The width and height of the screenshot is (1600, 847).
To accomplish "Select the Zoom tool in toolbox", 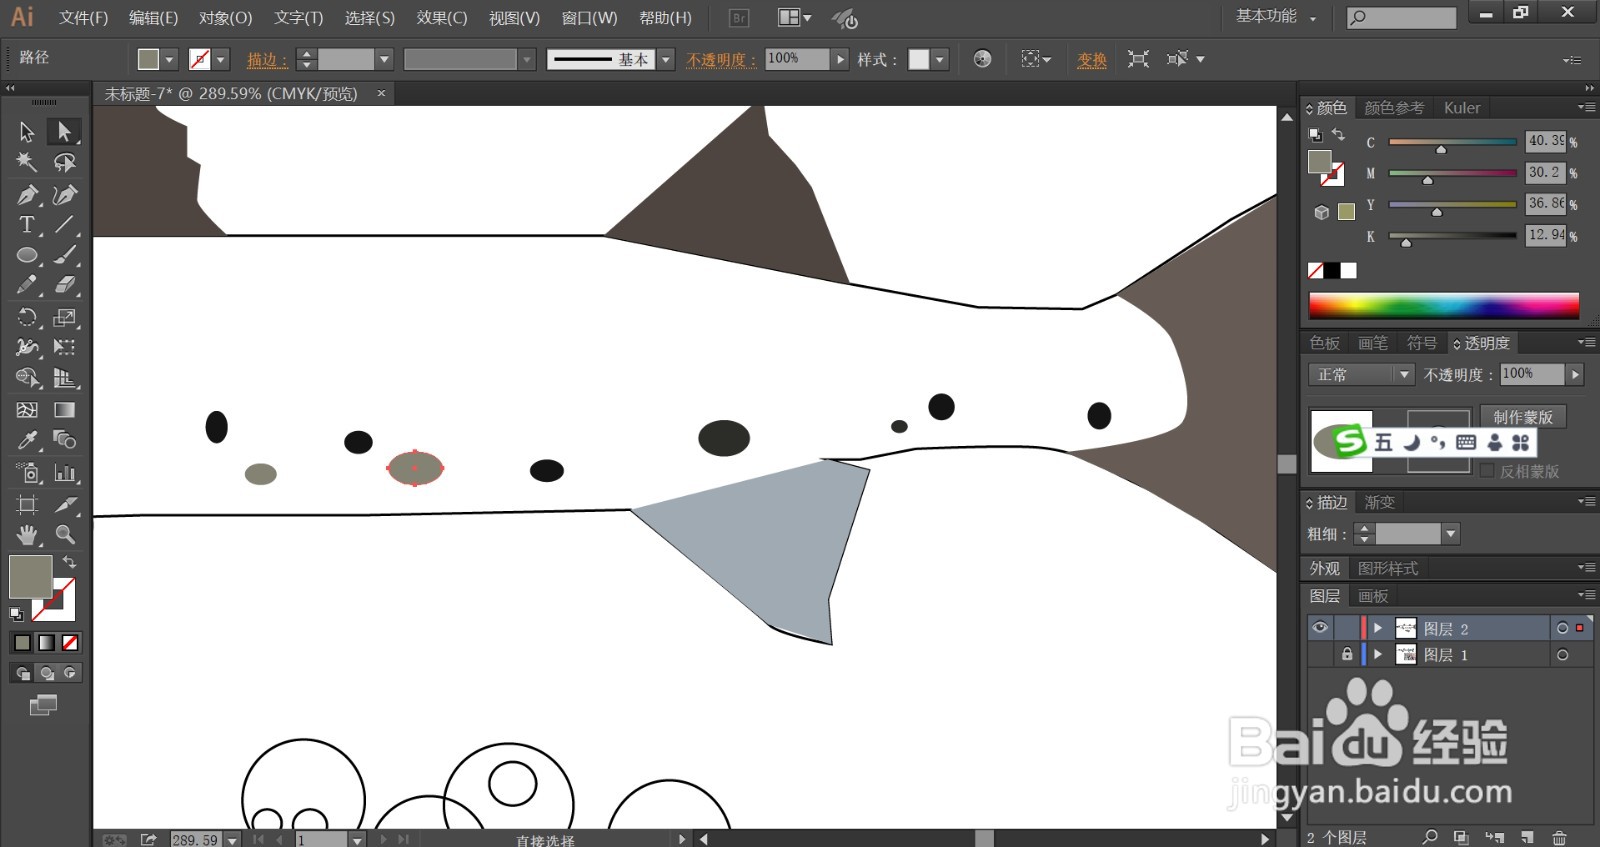I will click(65, 534).
